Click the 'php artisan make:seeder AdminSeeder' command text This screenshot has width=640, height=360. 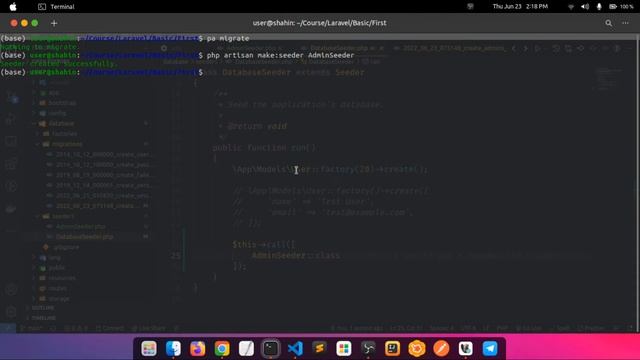pyautogui.click(x=280, y=55)
